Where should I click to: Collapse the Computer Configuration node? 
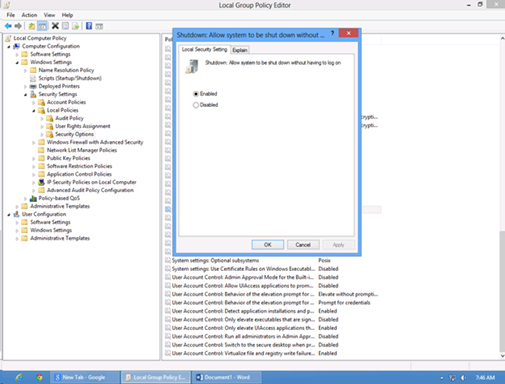pos(9,47)
